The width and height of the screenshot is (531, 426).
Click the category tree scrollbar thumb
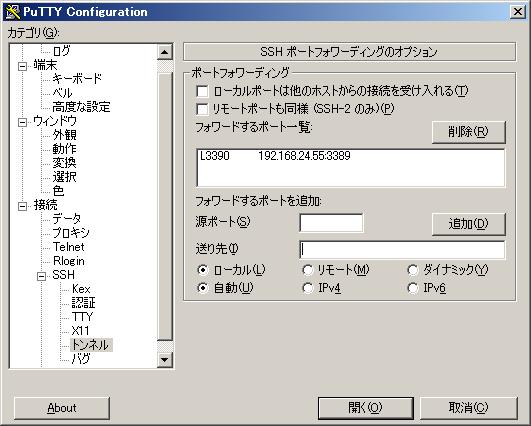pos(165,206)
